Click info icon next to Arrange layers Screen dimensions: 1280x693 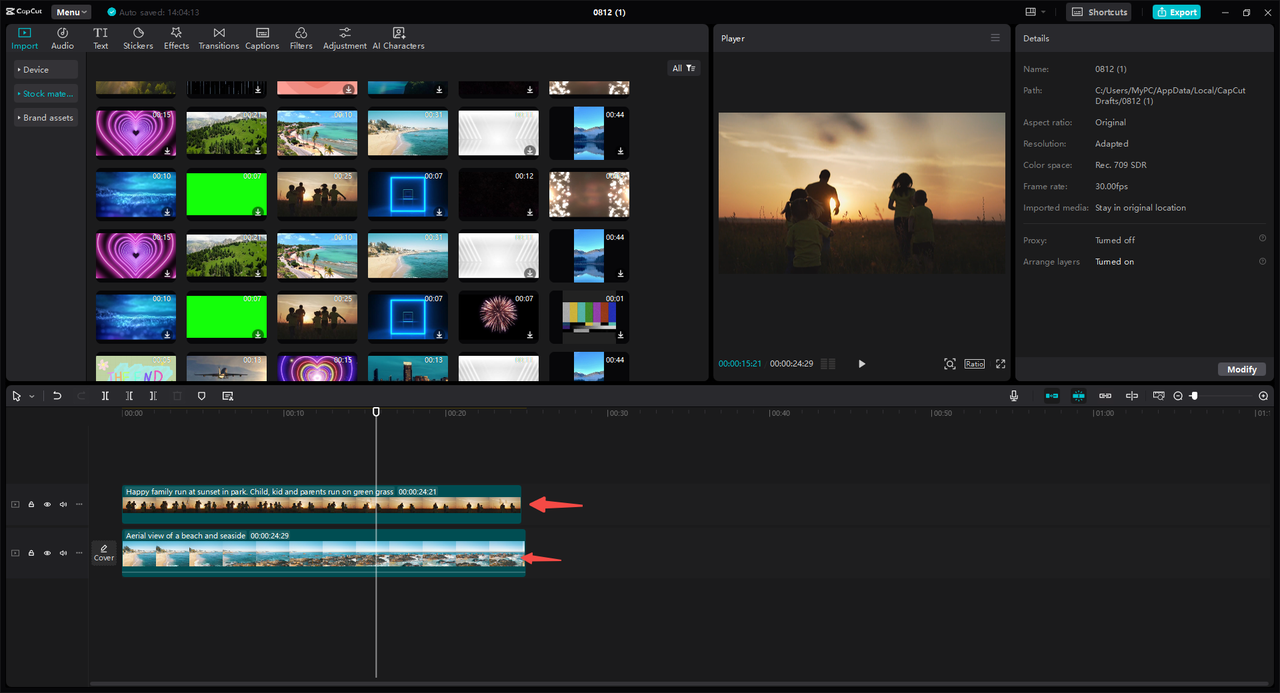(1262, 261)
